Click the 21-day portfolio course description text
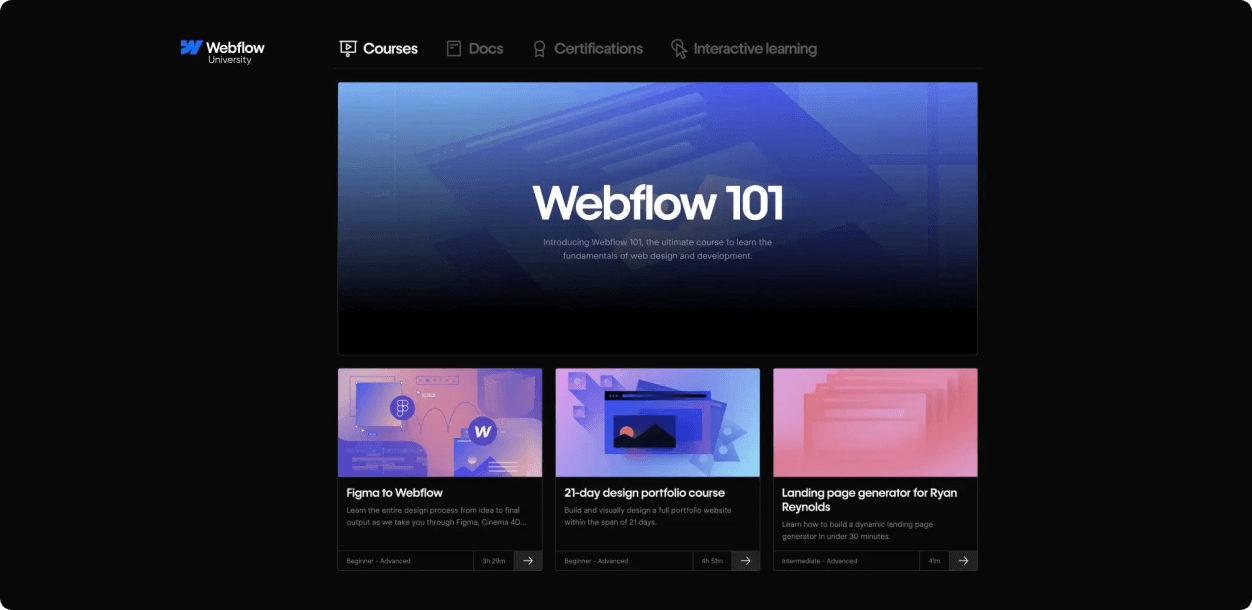Screen dimensions: 1252x610 [648, 516]
